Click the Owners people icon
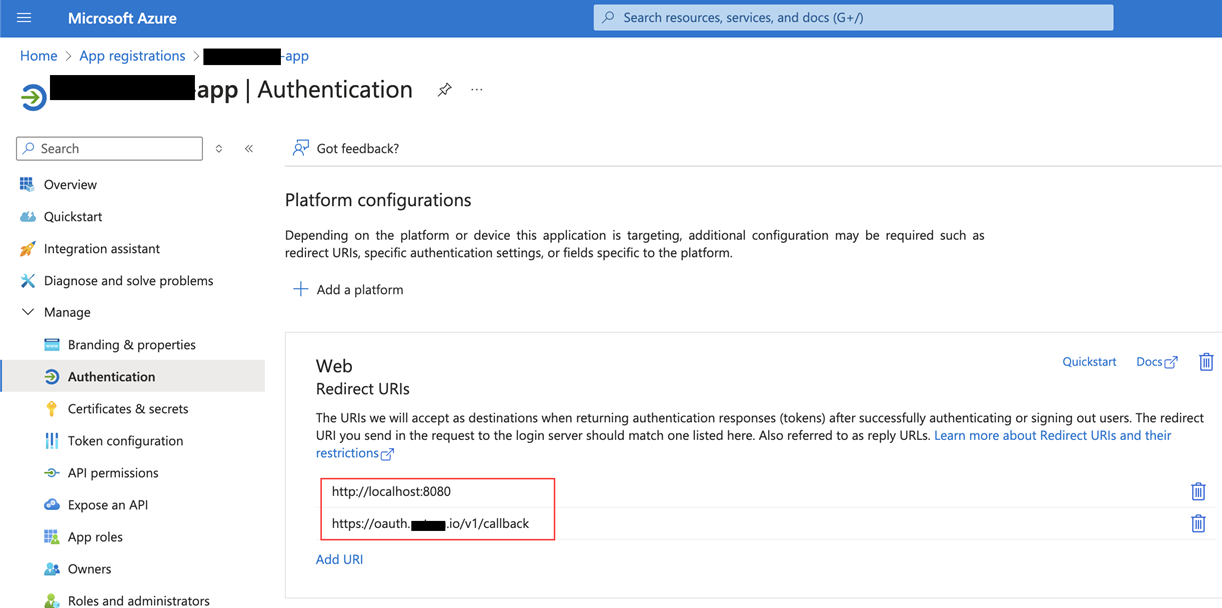The image size is (1222, 608). [52, 569]
